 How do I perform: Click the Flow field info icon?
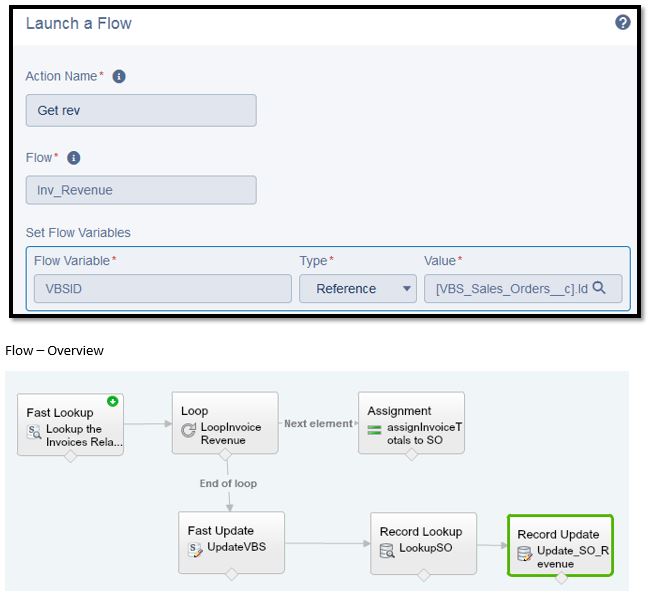coord(73,158)
